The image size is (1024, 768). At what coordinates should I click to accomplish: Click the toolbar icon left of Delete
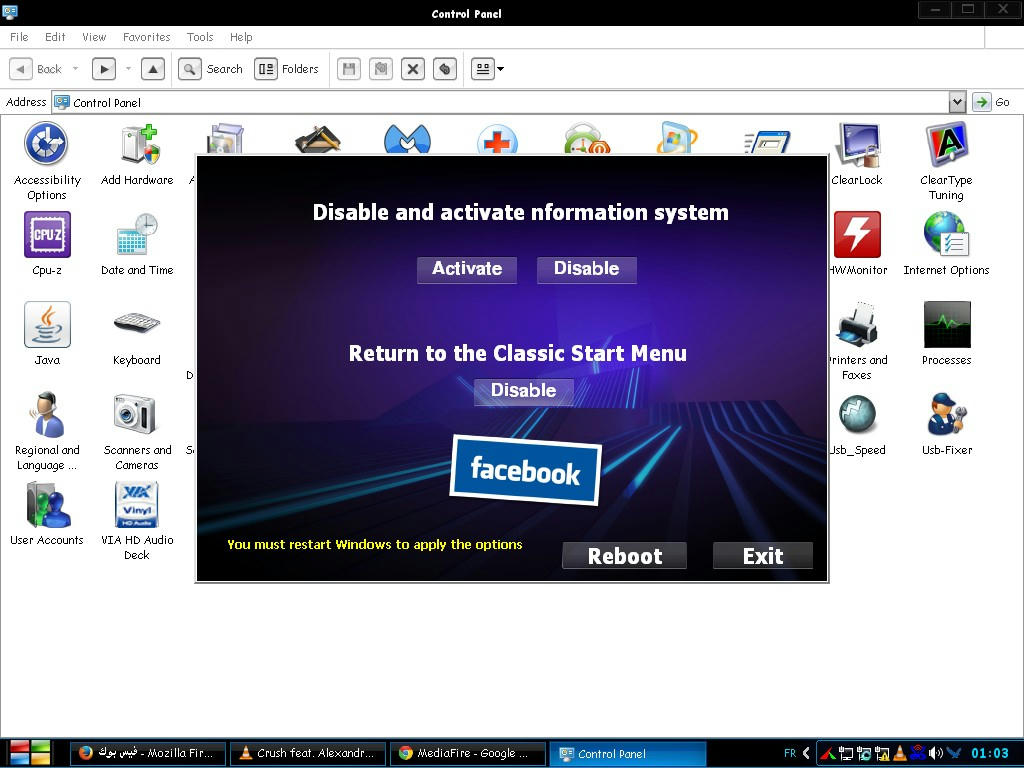(x=381, y=69)
